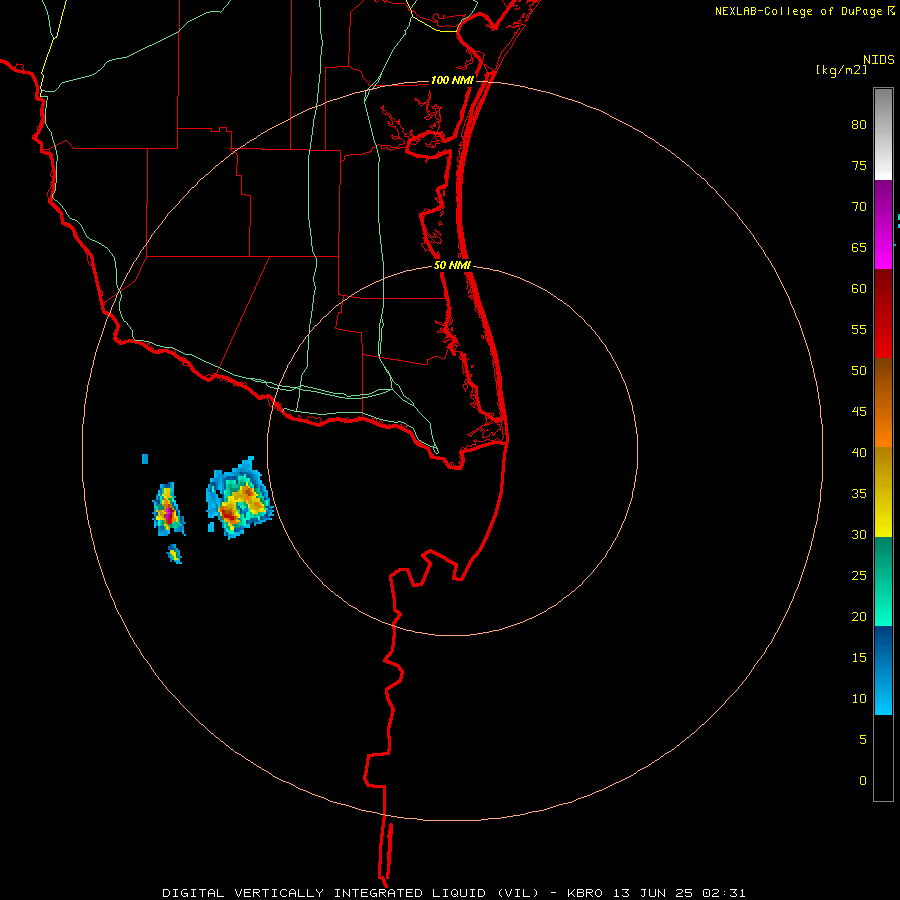900x900 pixels.
Task: Click the NIDS label above the scale
Action: pyautogui.click(x=879, y=60)
